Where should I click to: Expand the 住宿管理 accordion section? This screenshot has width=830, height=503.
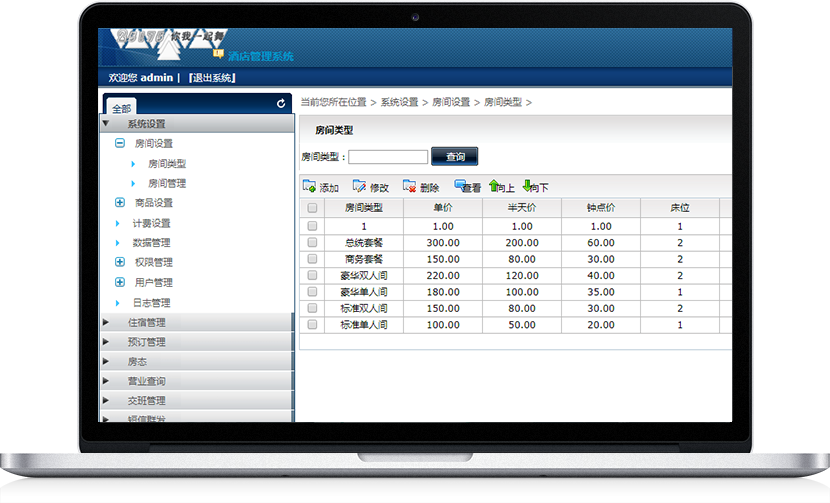[x=146, y=322]
